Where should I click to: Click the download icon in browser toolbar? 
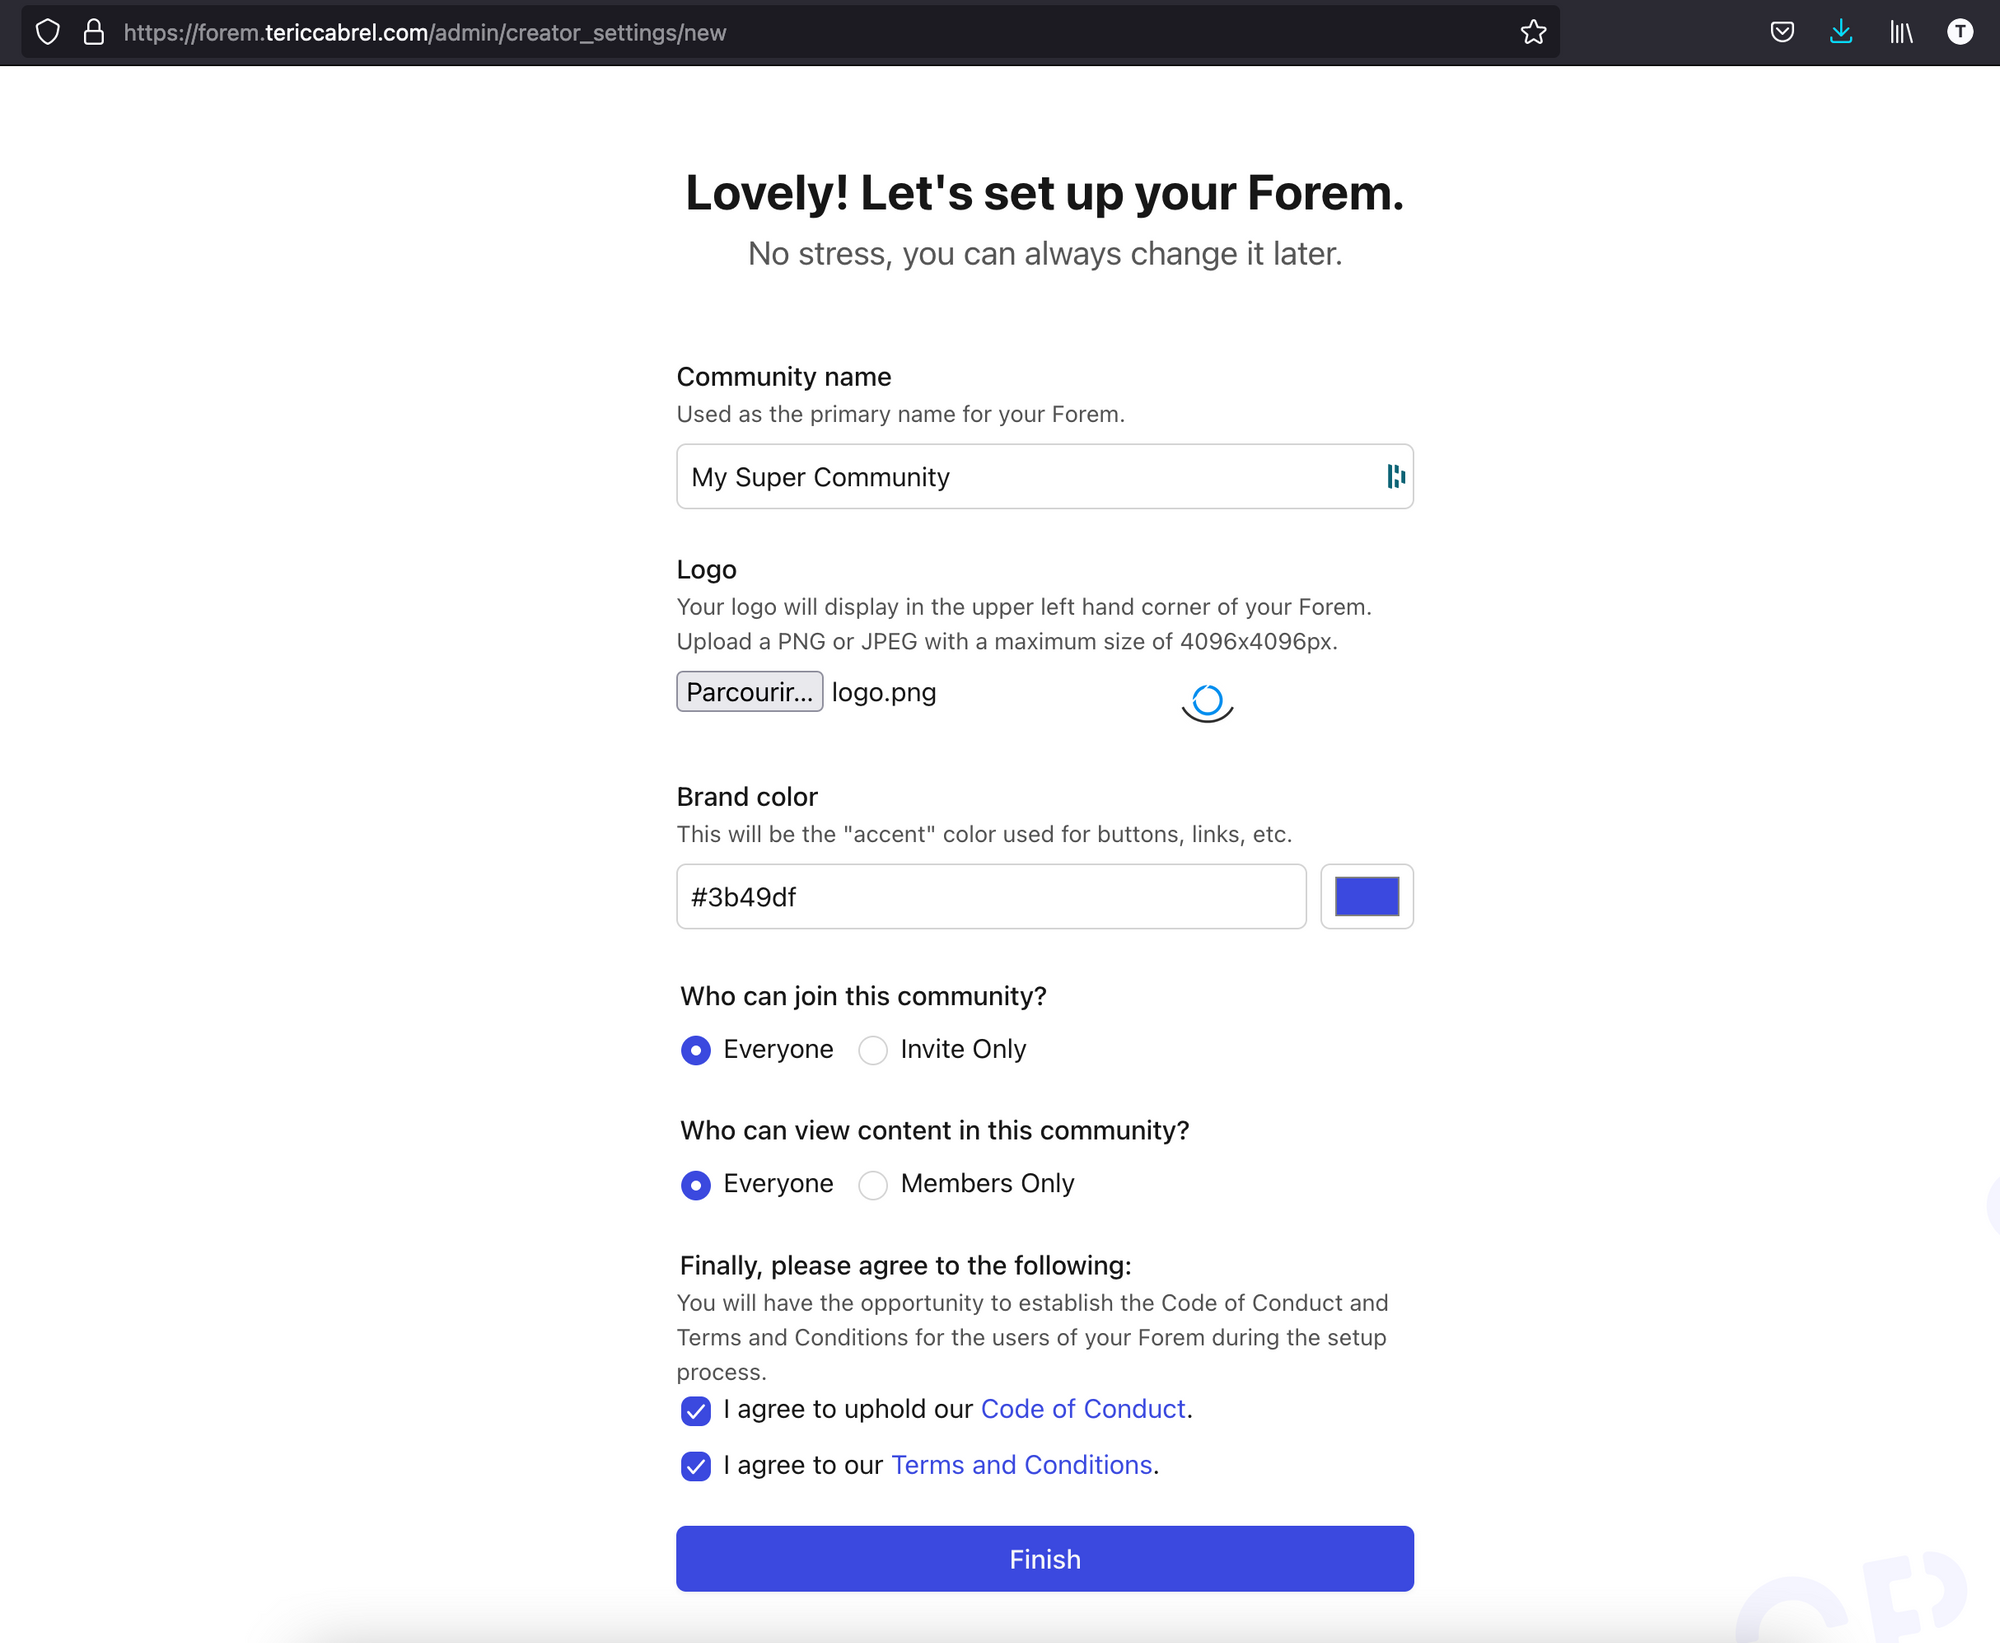(1842, 32)
